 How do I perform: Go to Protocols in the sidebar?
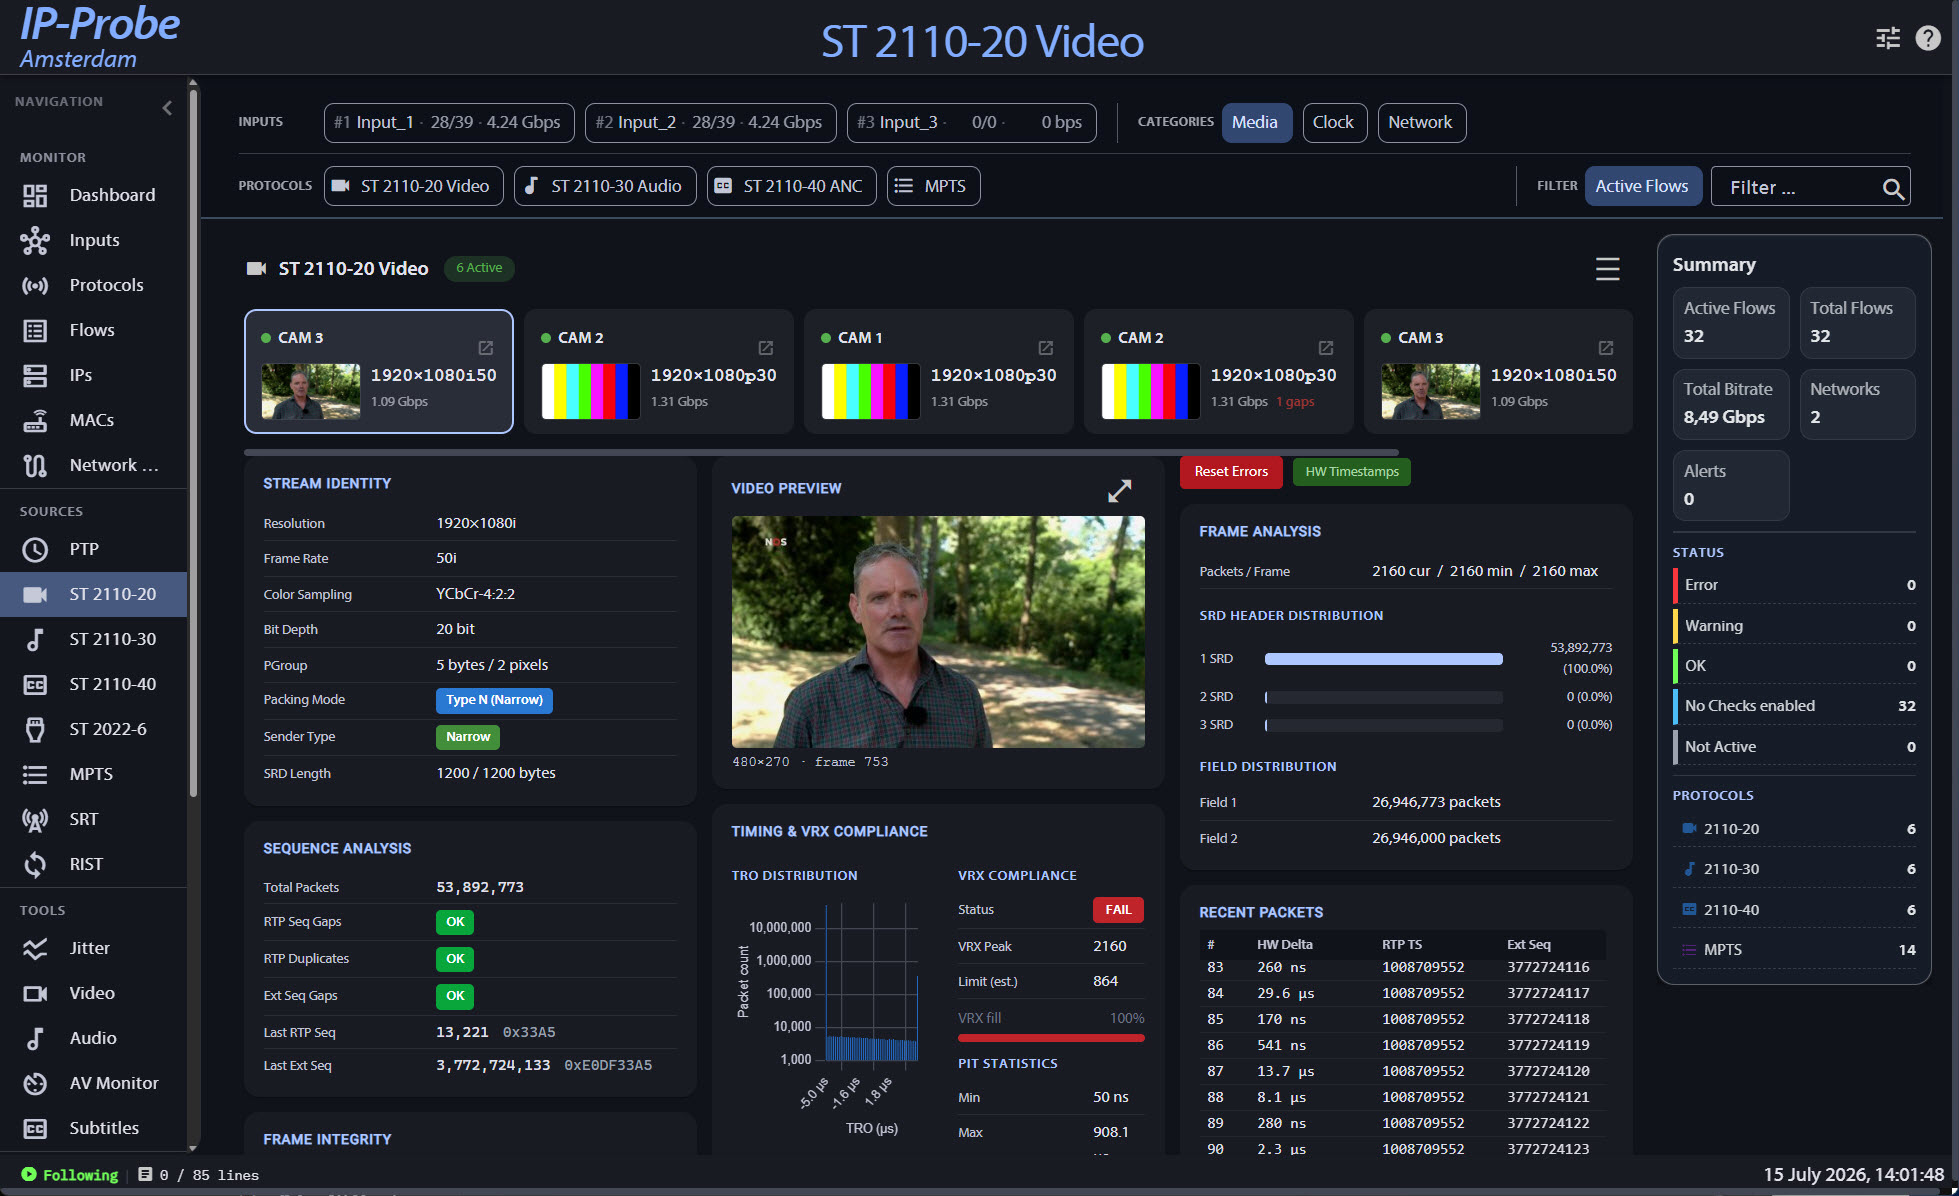(x=93, y=285)
